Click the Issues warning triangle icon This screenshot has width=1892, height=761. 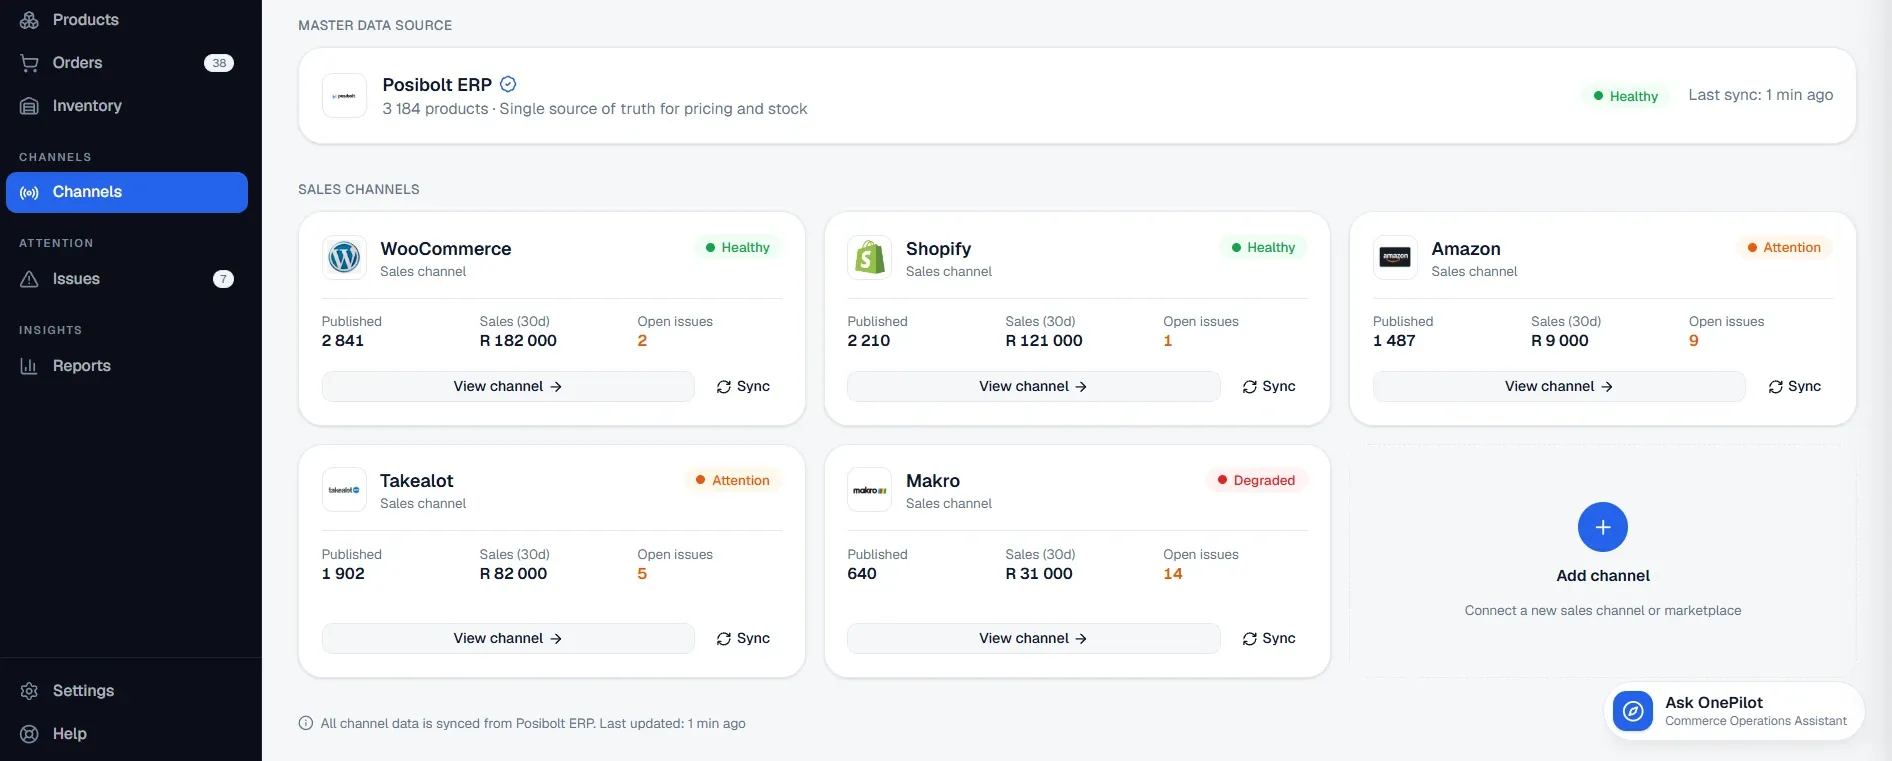pos(30,279)
